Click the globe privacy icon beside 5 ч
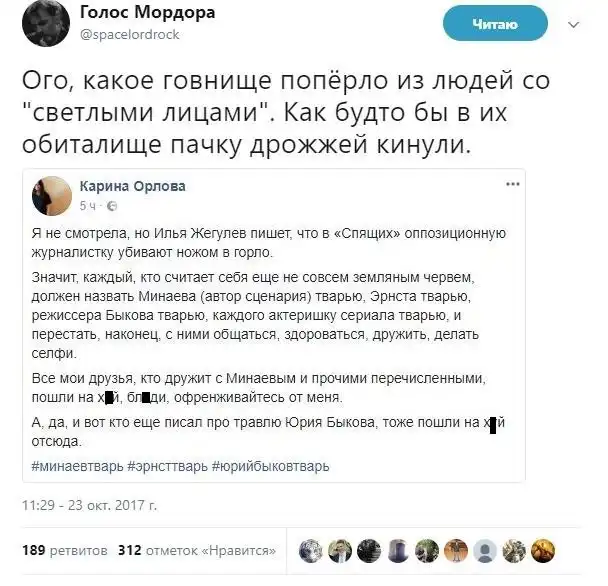Viewport: 608px width, 586px height. tap(112, 206)
